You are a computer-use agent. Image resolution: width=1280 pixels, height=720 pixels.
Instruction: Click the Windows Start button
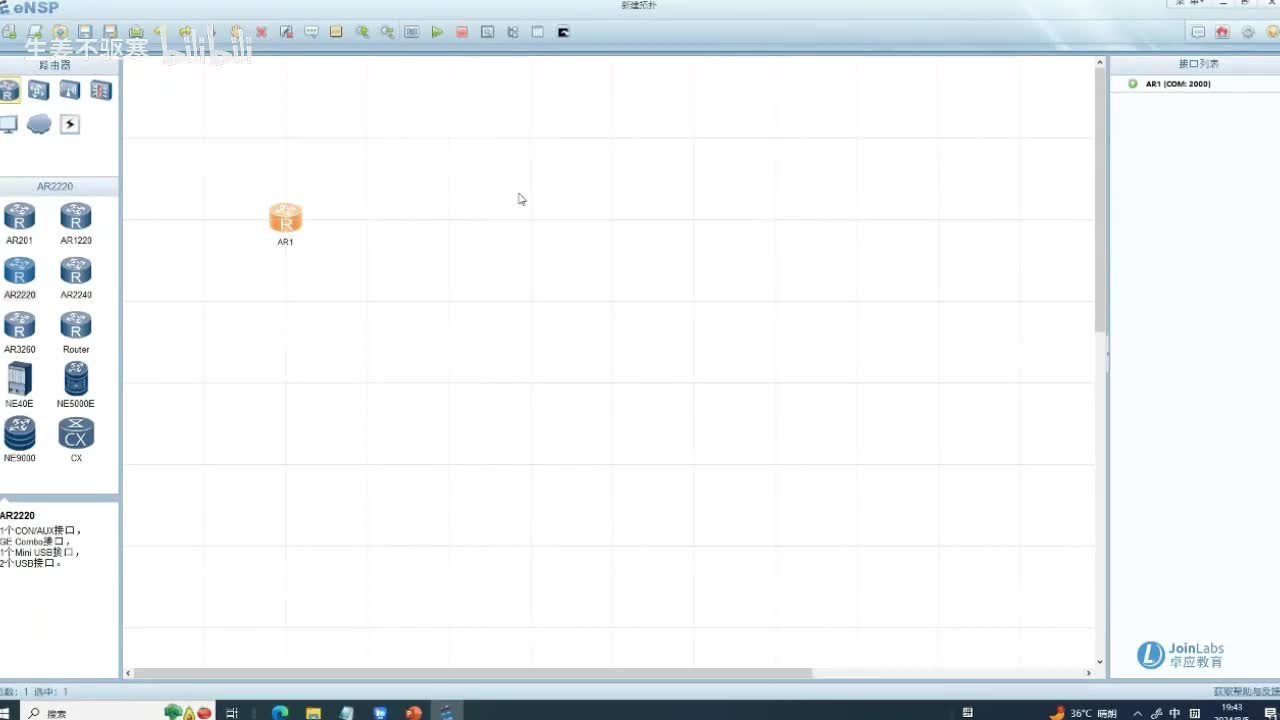7,713
